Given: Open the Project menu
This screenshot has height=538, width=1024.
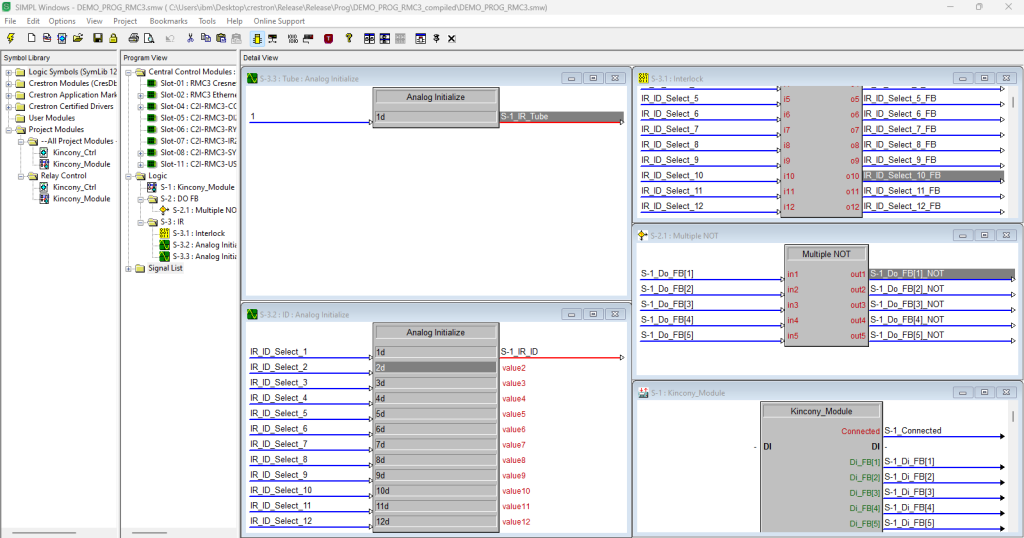Looking at the screenshot, I should coord(125,21).
